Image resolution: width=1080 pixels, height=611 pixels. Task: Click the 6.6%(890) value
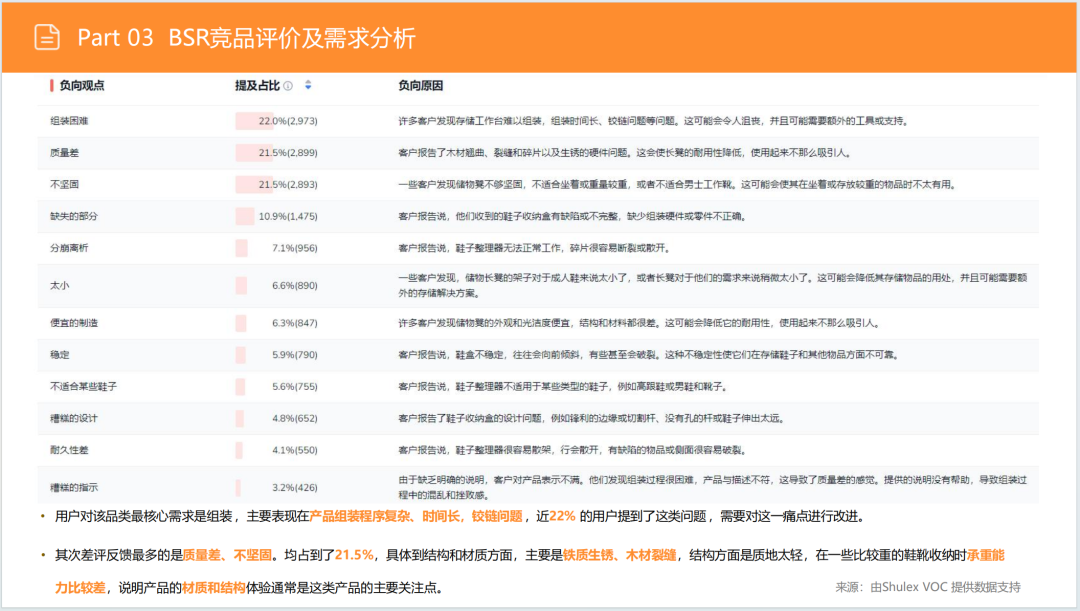pos(295,285)
